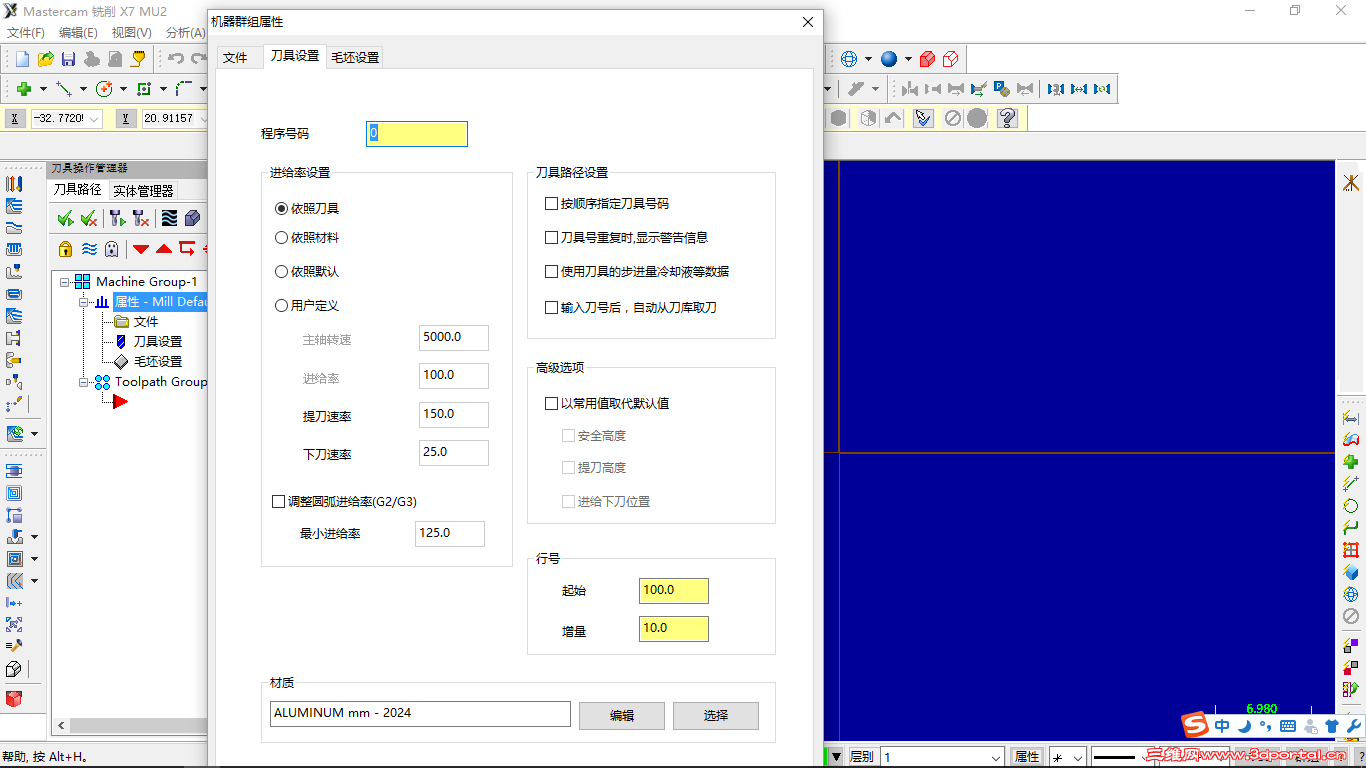This screenshot has width=1366, height=768.
Task: Click select all operations green check icon
Action: [x=65, y=218]
